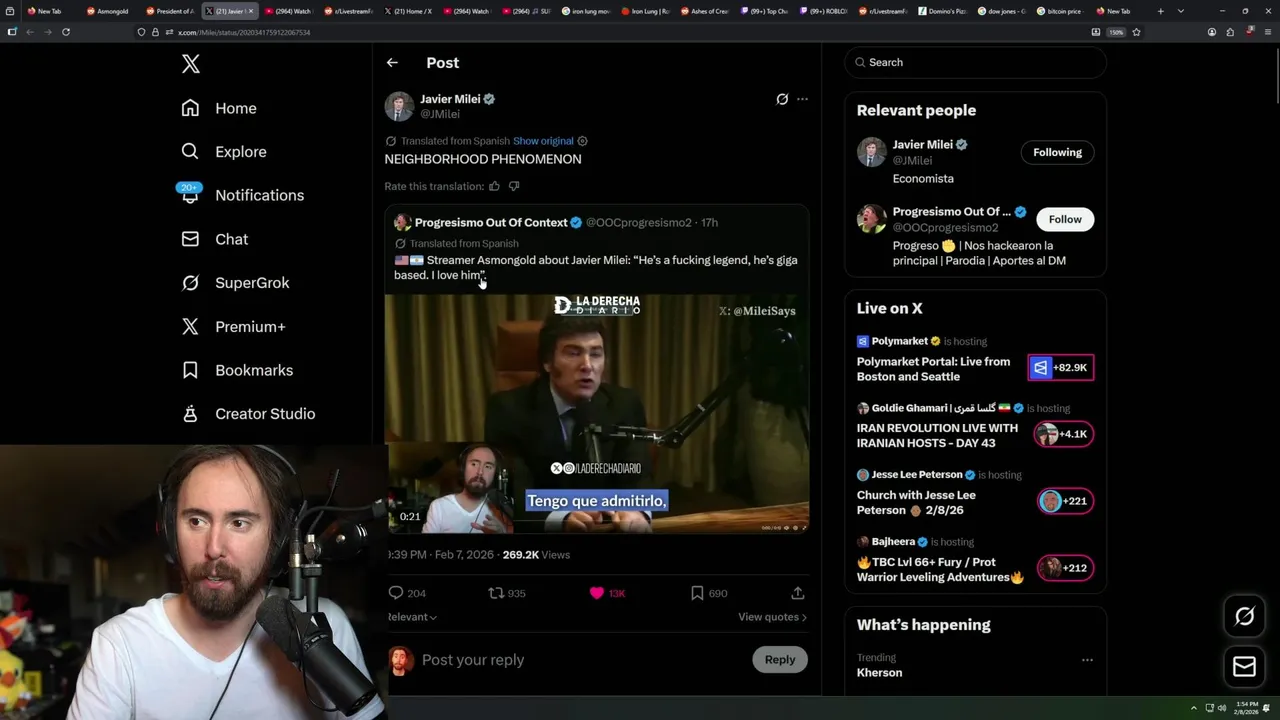Open Javier Milei's profile avatar on the post
Viewport: 1280px width, 720px height.
pyautogui.click(x=399, y=106)
